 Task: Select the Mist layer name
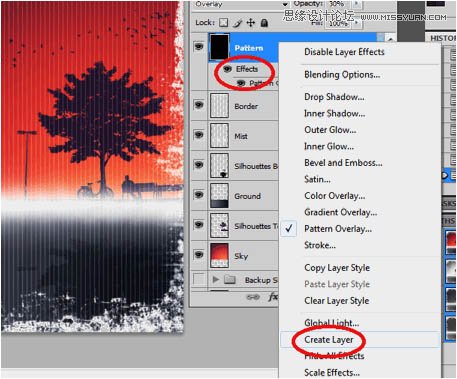[x=241, y=136]
